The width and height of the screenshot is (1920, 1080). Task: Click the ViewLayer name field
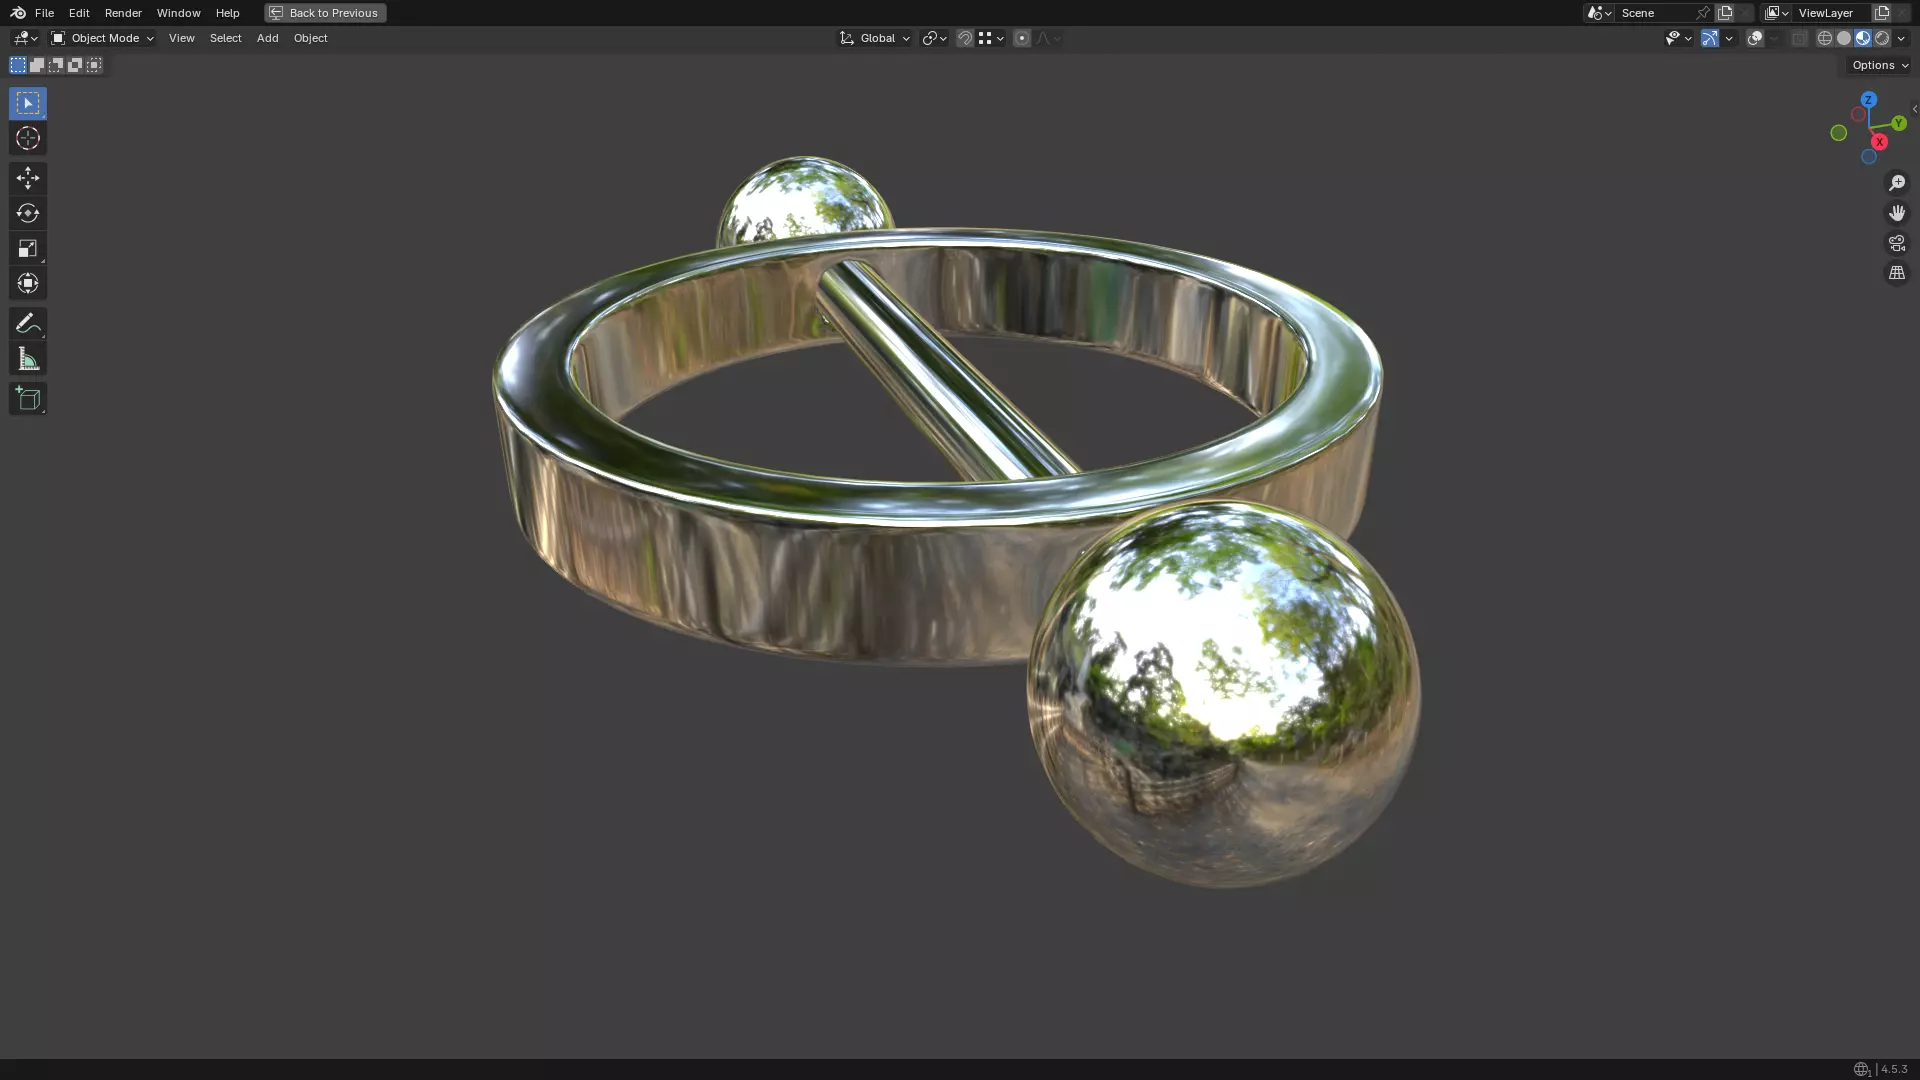pos(1832,13)
